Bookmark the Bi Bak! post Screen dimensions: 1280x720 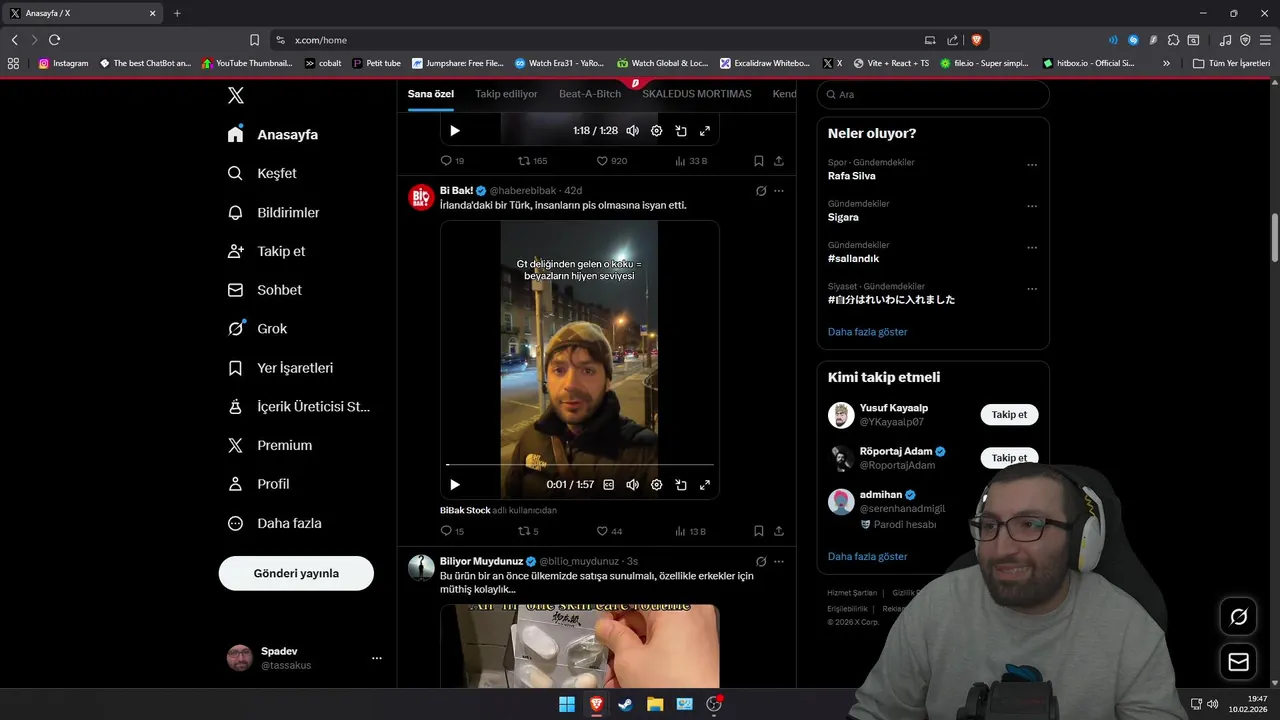[759, 531]
